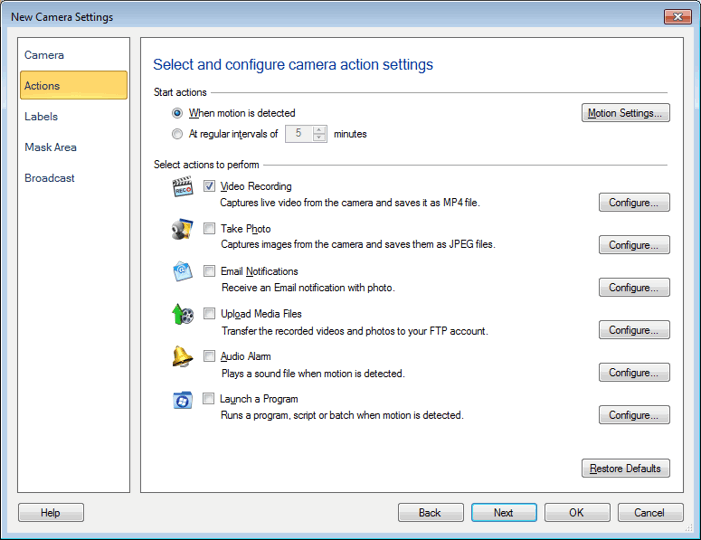Enable the Audio Alarm checkbox
Image resolution: width=701 pixels, height=540 pixels.
click(x=209, y=356)
